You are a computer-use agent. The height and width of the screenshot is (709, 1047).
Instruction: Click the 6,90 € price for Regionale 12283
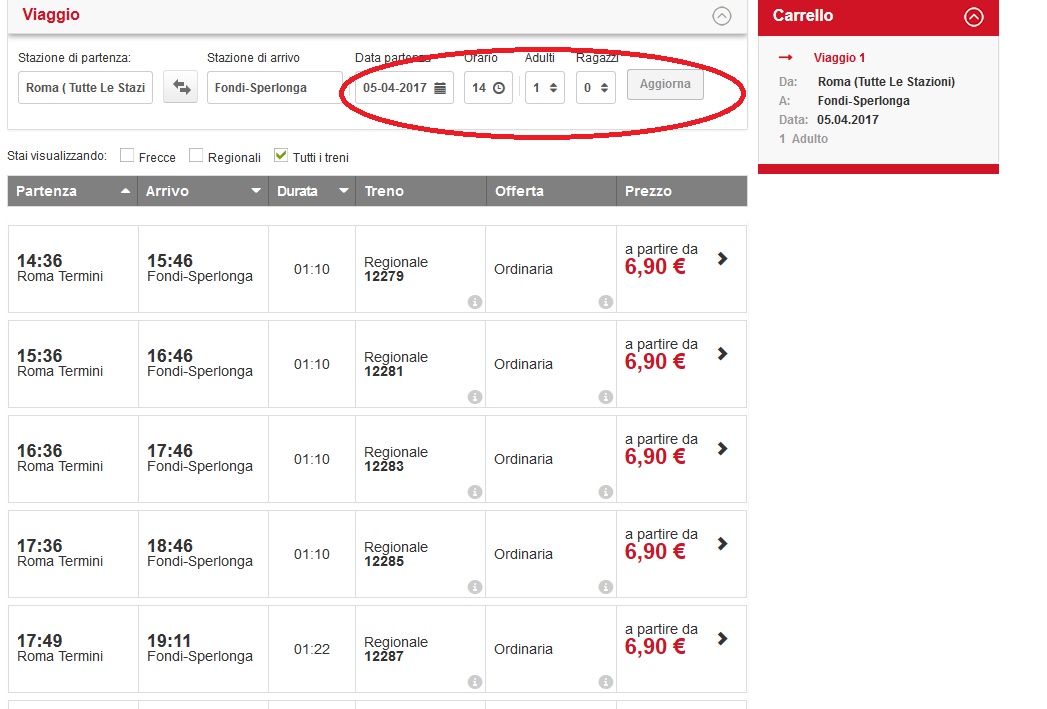point(655,457)
